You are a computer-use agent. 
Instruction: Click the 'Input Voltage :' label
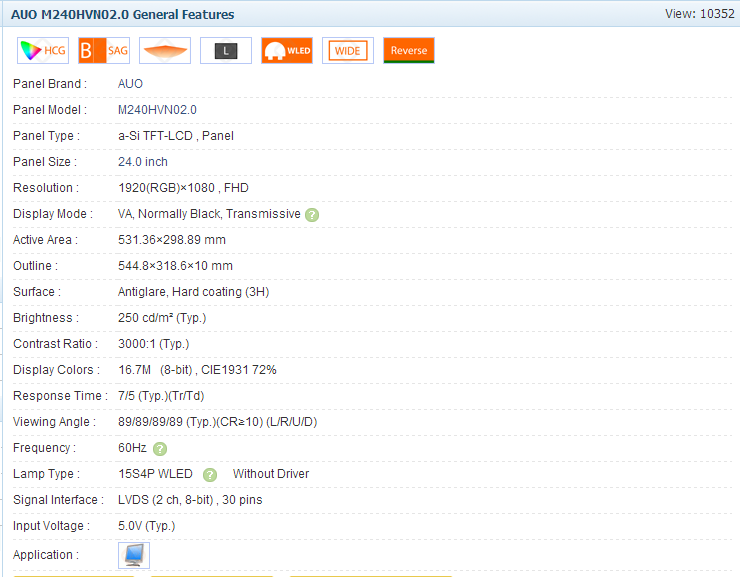tap(51, 526)
